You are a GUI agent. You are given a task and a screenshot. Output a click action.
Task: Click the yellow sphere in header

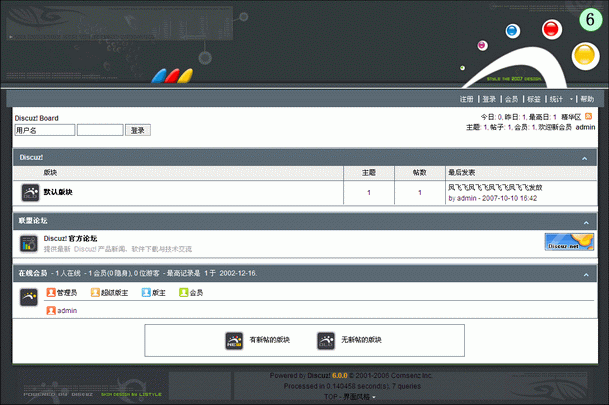point(585,56)
